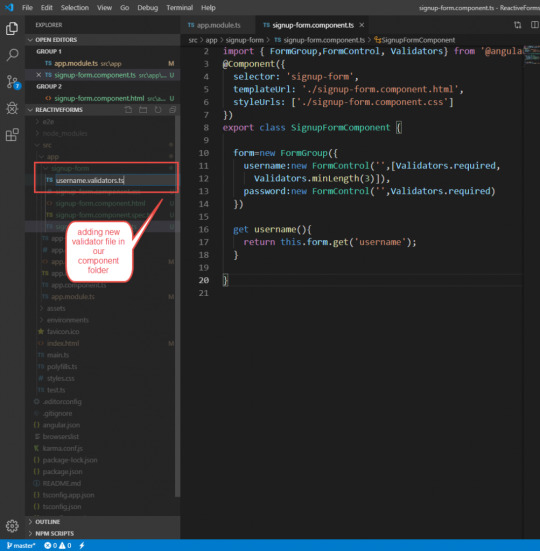Click the explorer vertical scrollbar
This screenshot has height=551, width=540.
[x=177, y=306]
